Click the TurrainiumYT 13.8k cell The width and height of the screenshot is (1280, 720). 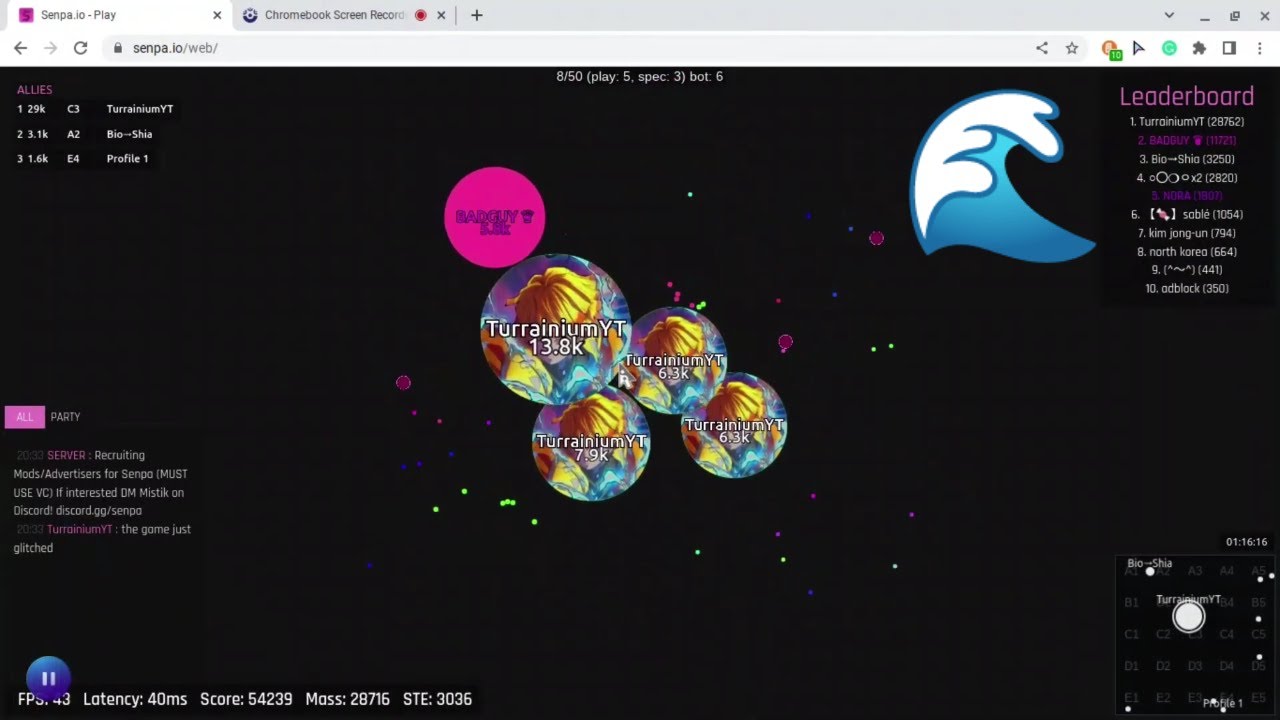pyautogui.click(x=555, y=330)
